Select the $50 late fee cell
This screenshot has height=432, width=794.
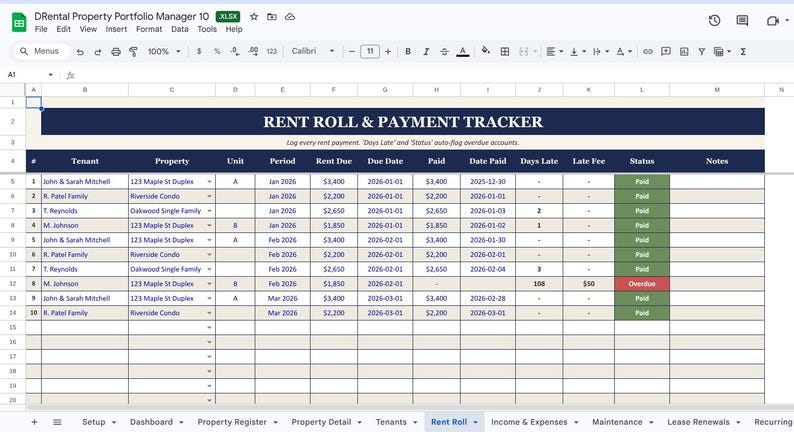(x=588, y=284)
